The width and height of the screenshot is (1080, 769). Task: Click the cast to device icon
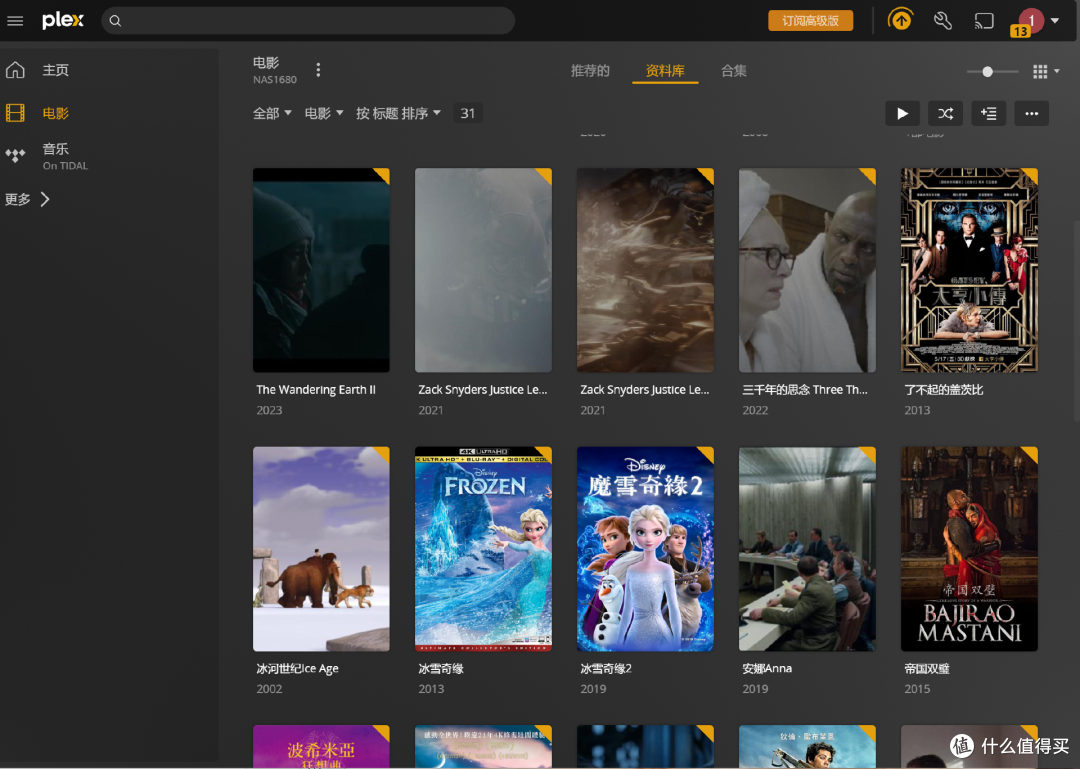pos(984,21)
